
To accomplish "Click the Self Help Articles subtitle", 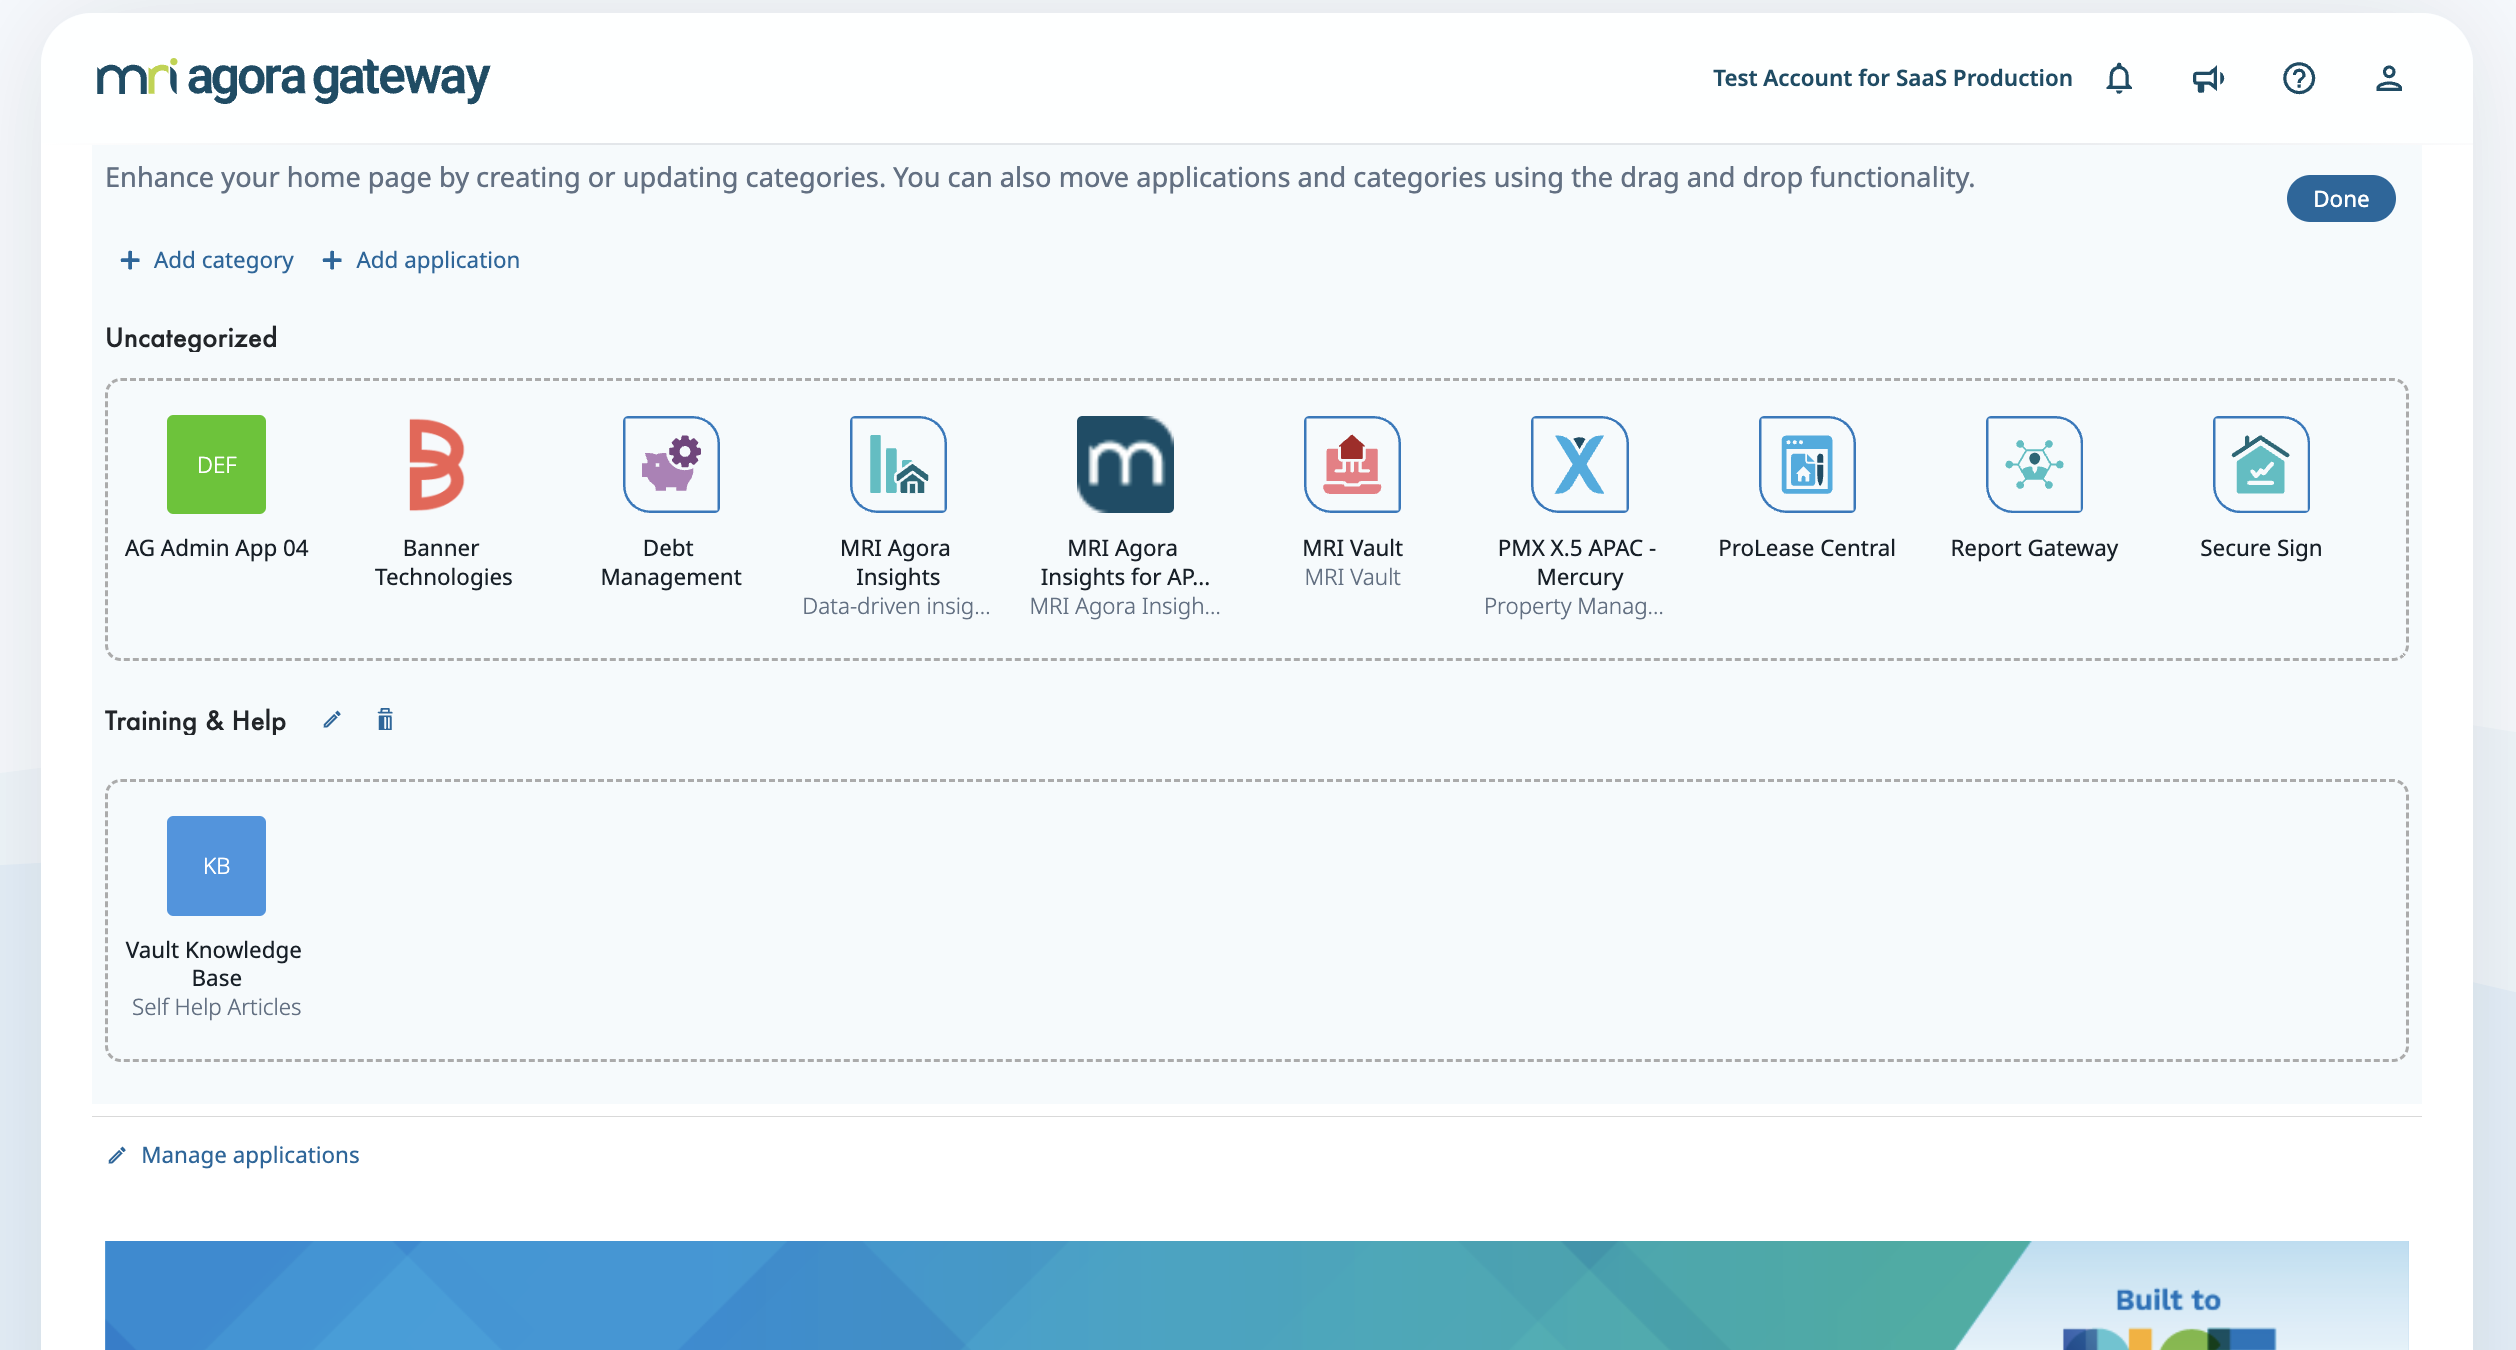I will [x=216, y=1007].
